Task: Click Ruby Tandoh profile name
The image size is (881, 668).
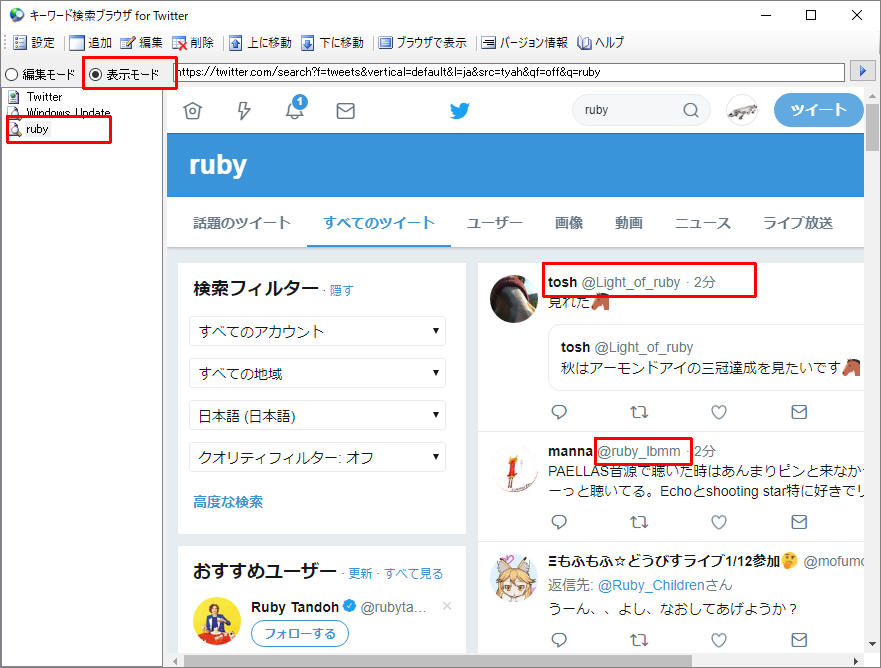Action: click(x=294, y=607)
